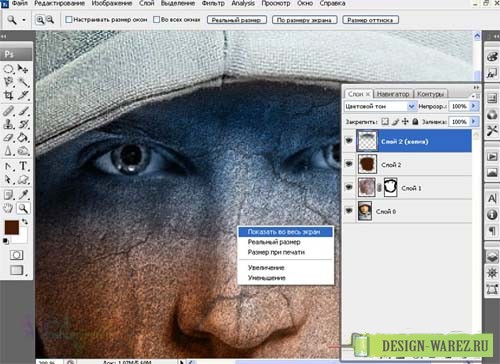Select the Notes tool
The width and height of the screenshot is (500, 364).
(8, 194)
